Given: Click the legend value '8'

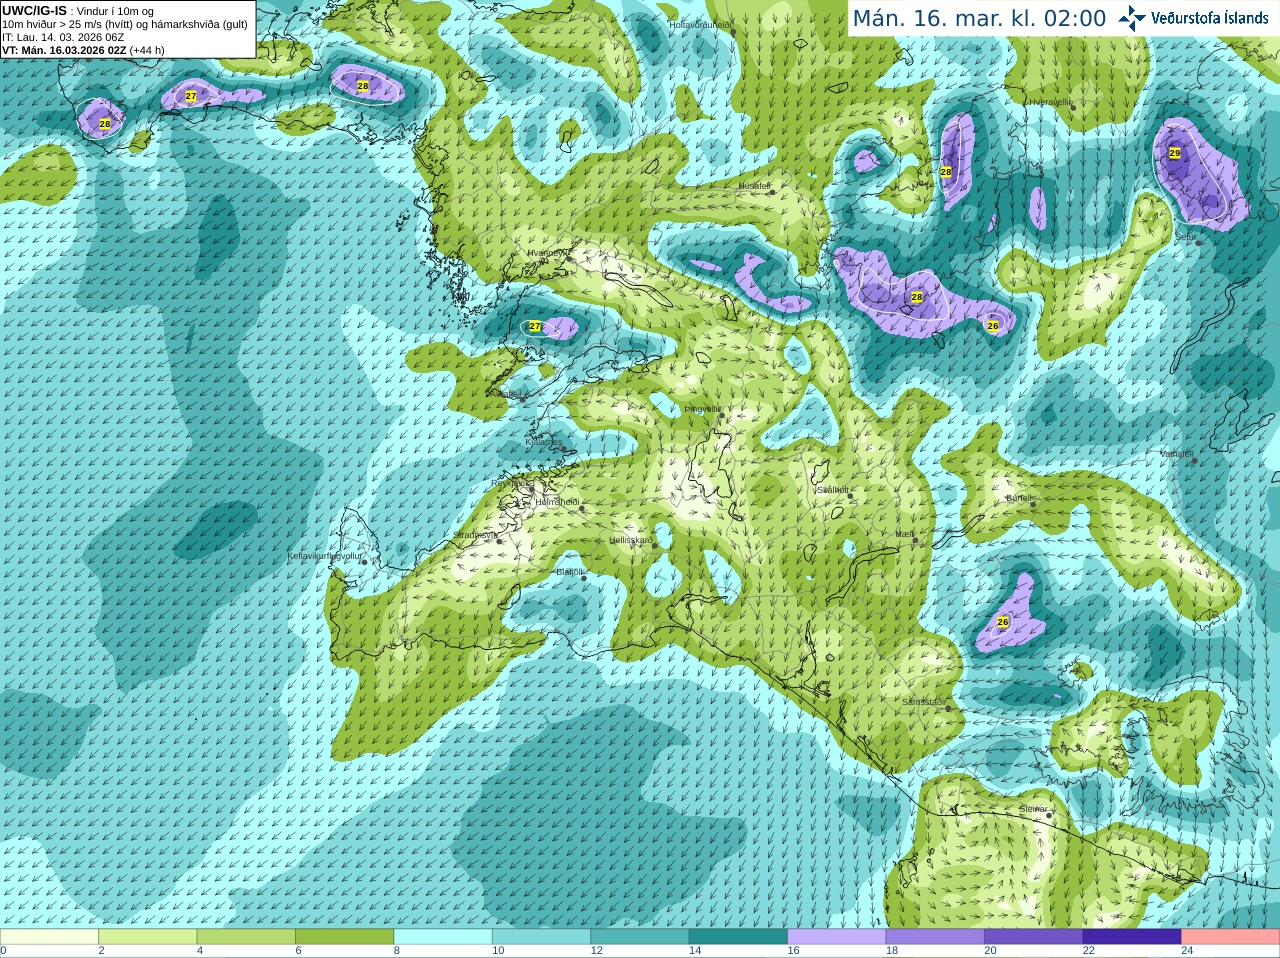Looking at the screenshot, I should (396, 950).
